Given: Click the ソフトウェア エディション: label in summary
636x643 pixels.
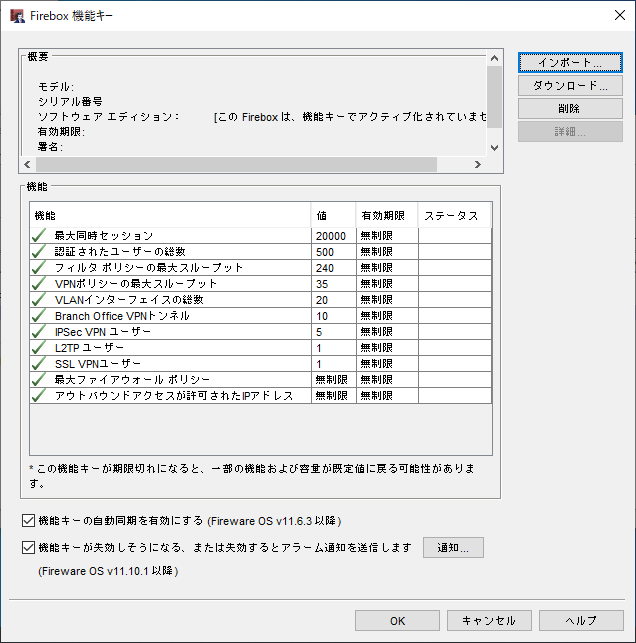Looking at the screenshot, I should [108, 117].
